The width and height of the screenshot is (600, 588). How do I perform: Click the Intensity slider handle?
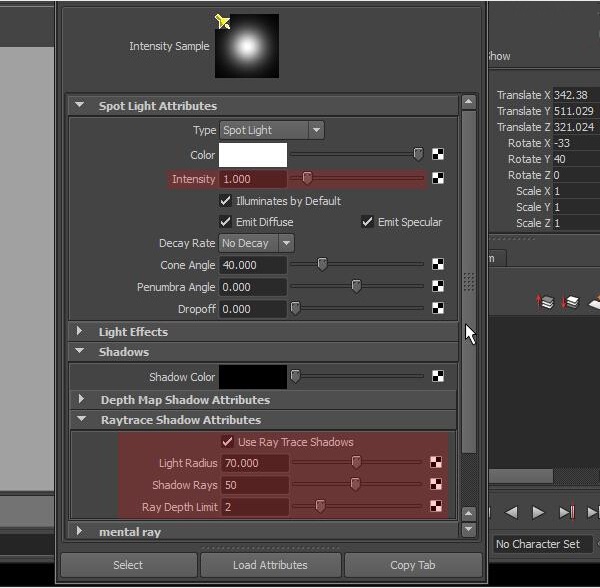[x=307, y=178]
